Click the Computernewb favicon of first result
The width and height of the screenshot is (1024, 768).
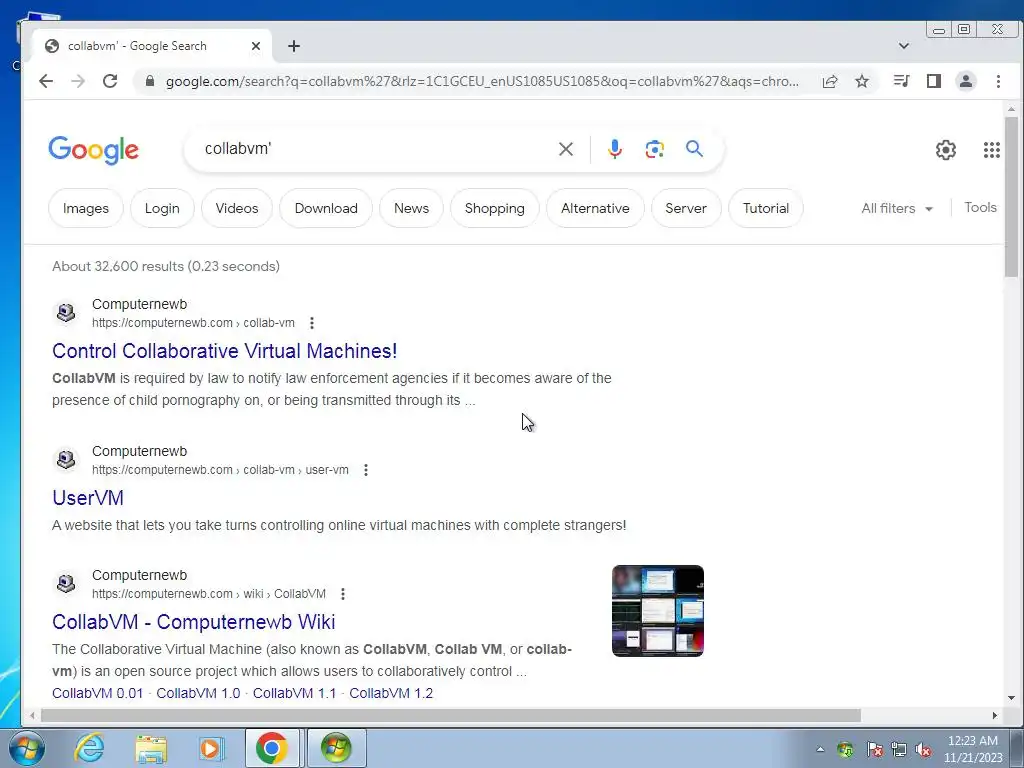pos(66,313)
